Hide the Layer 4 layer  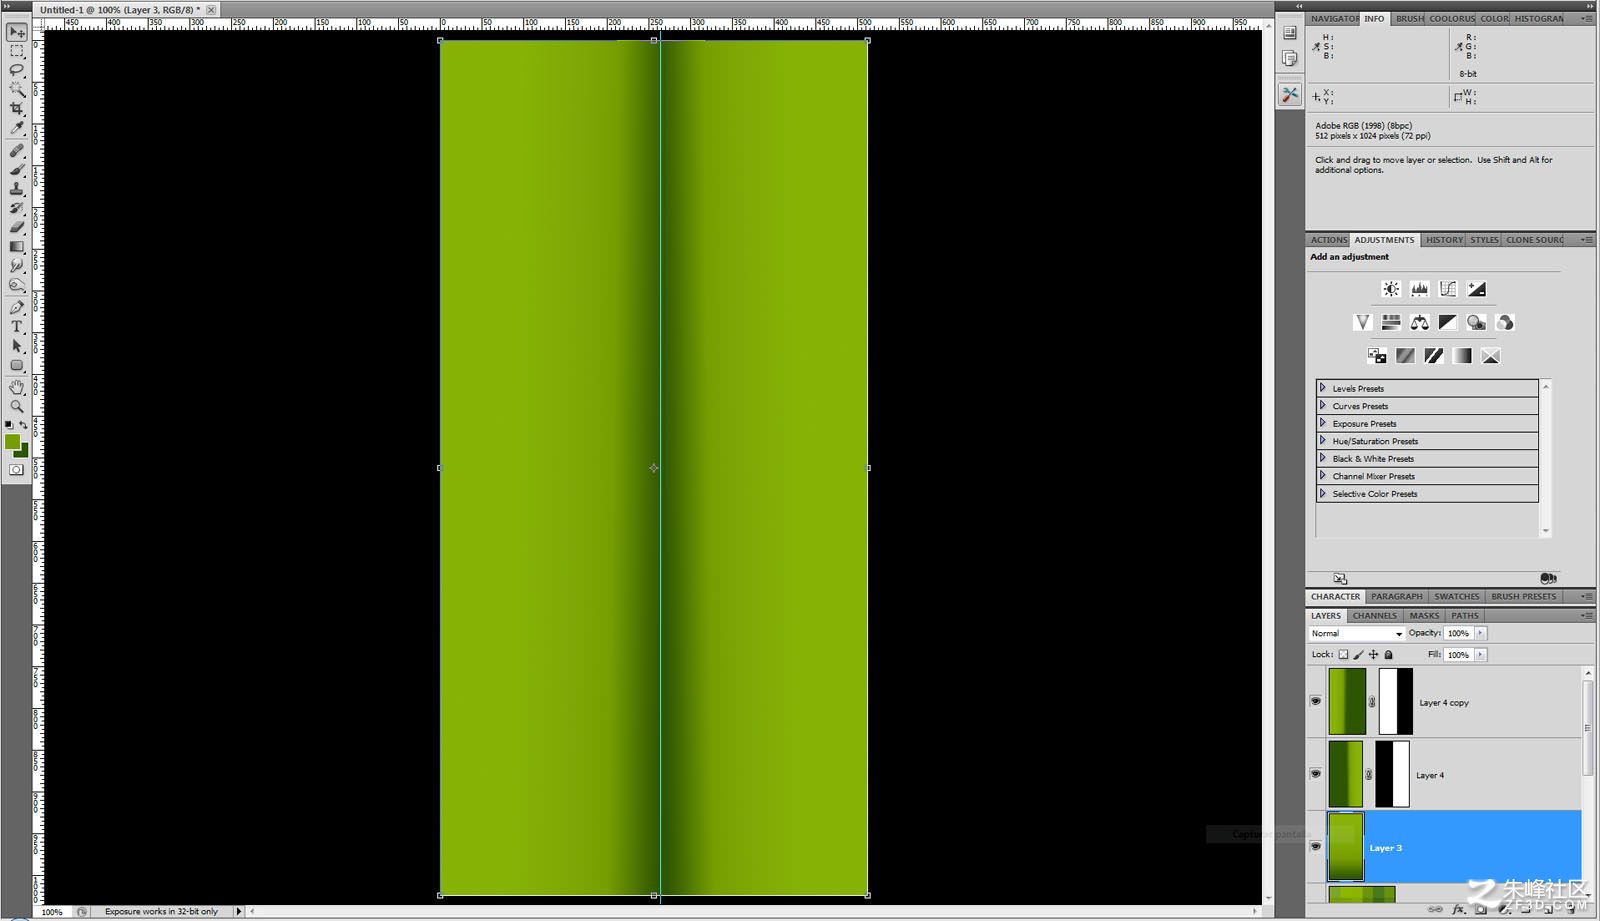1316,774
